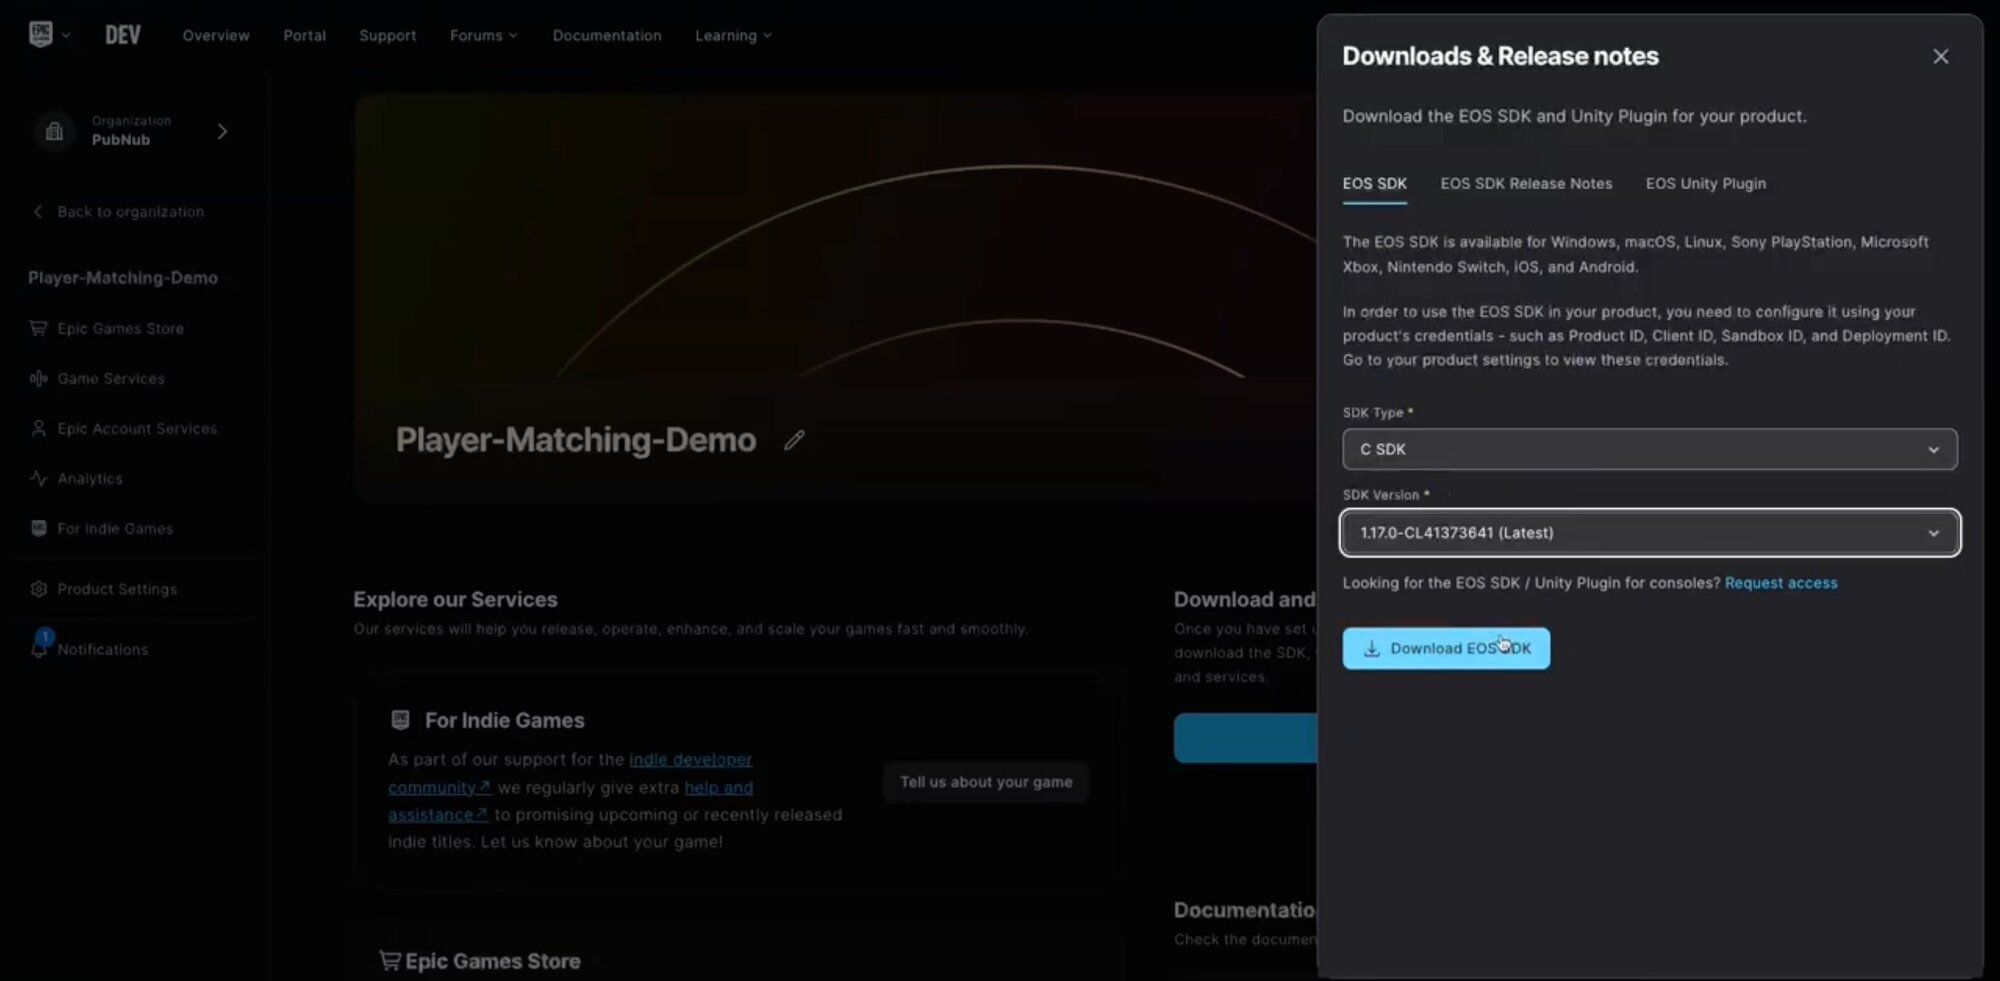Click the Epic Games Store cart icon
Image resolution: width=2000 pixels, height=981 pixels.
point(38,328)
